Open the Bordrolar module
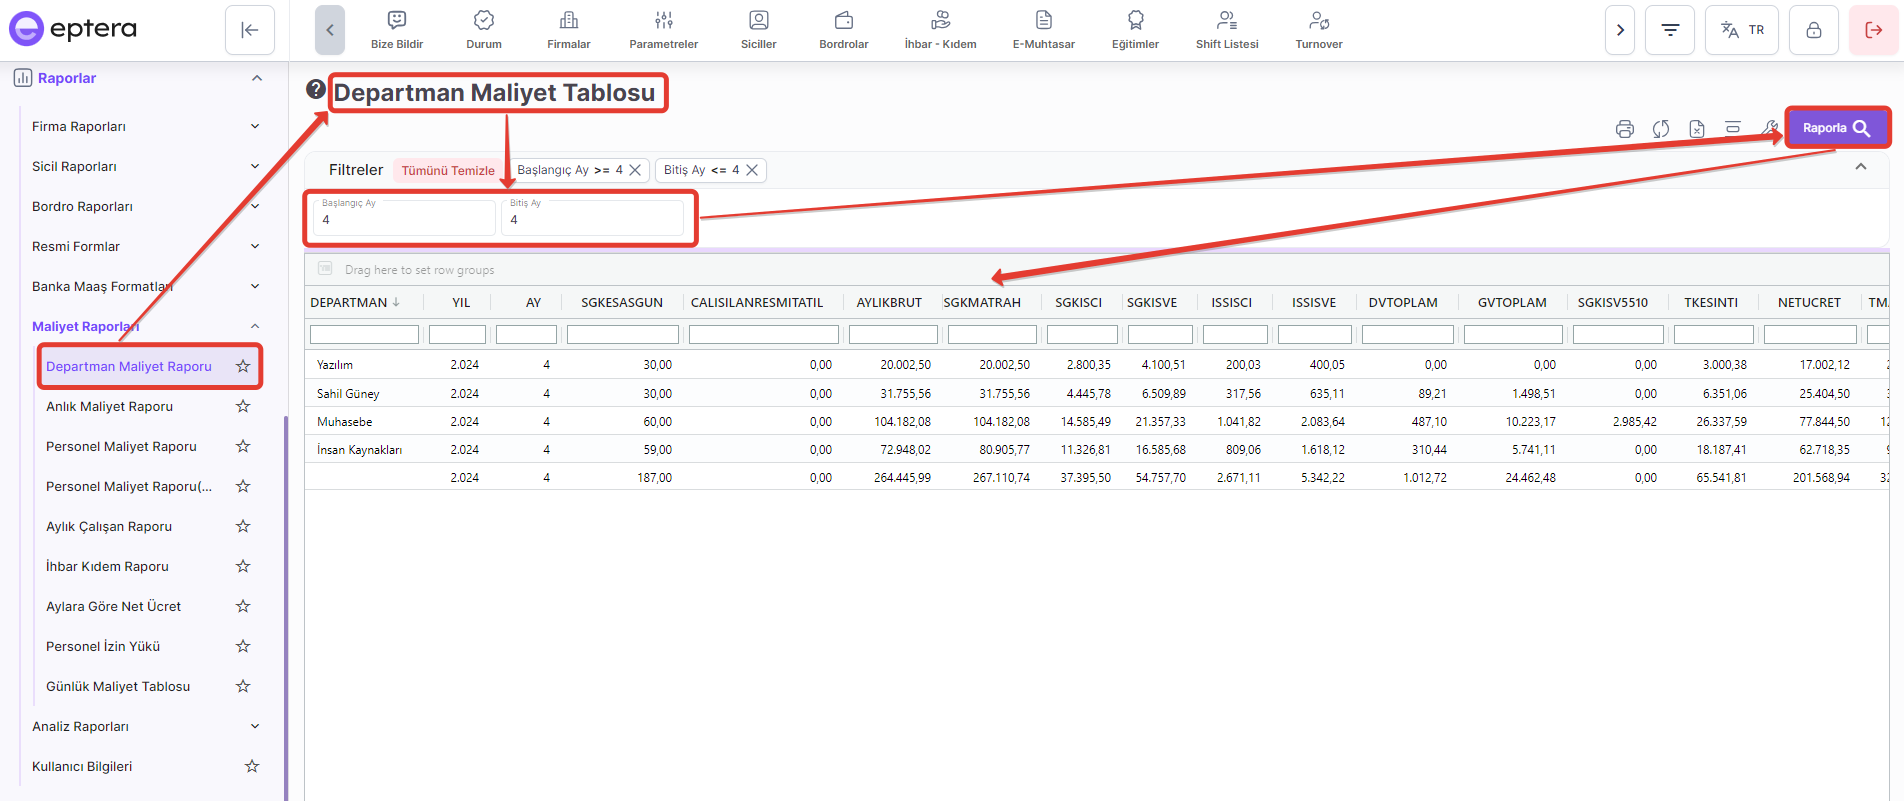The width and height of the screenshot is (1904, 801). pos(843,30)
